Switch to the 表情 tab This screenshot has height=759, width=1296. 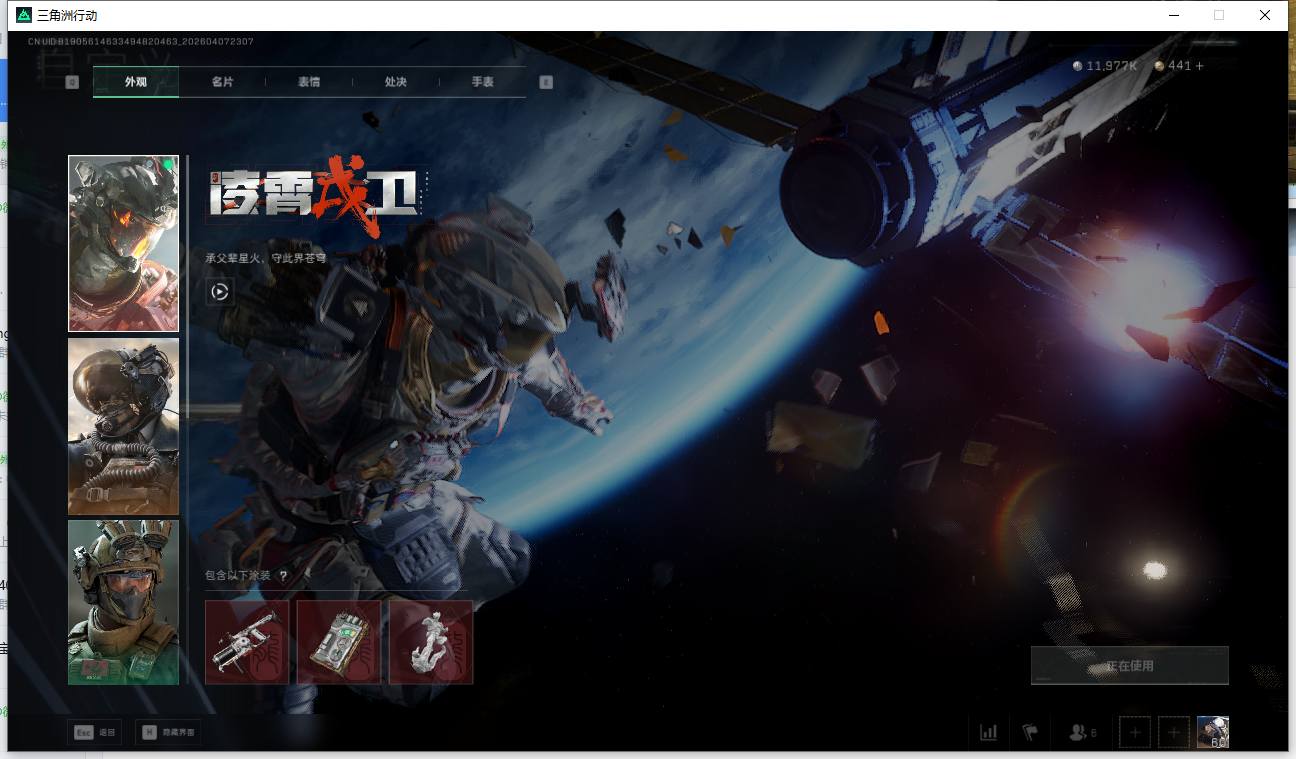(x=309, y=82)
